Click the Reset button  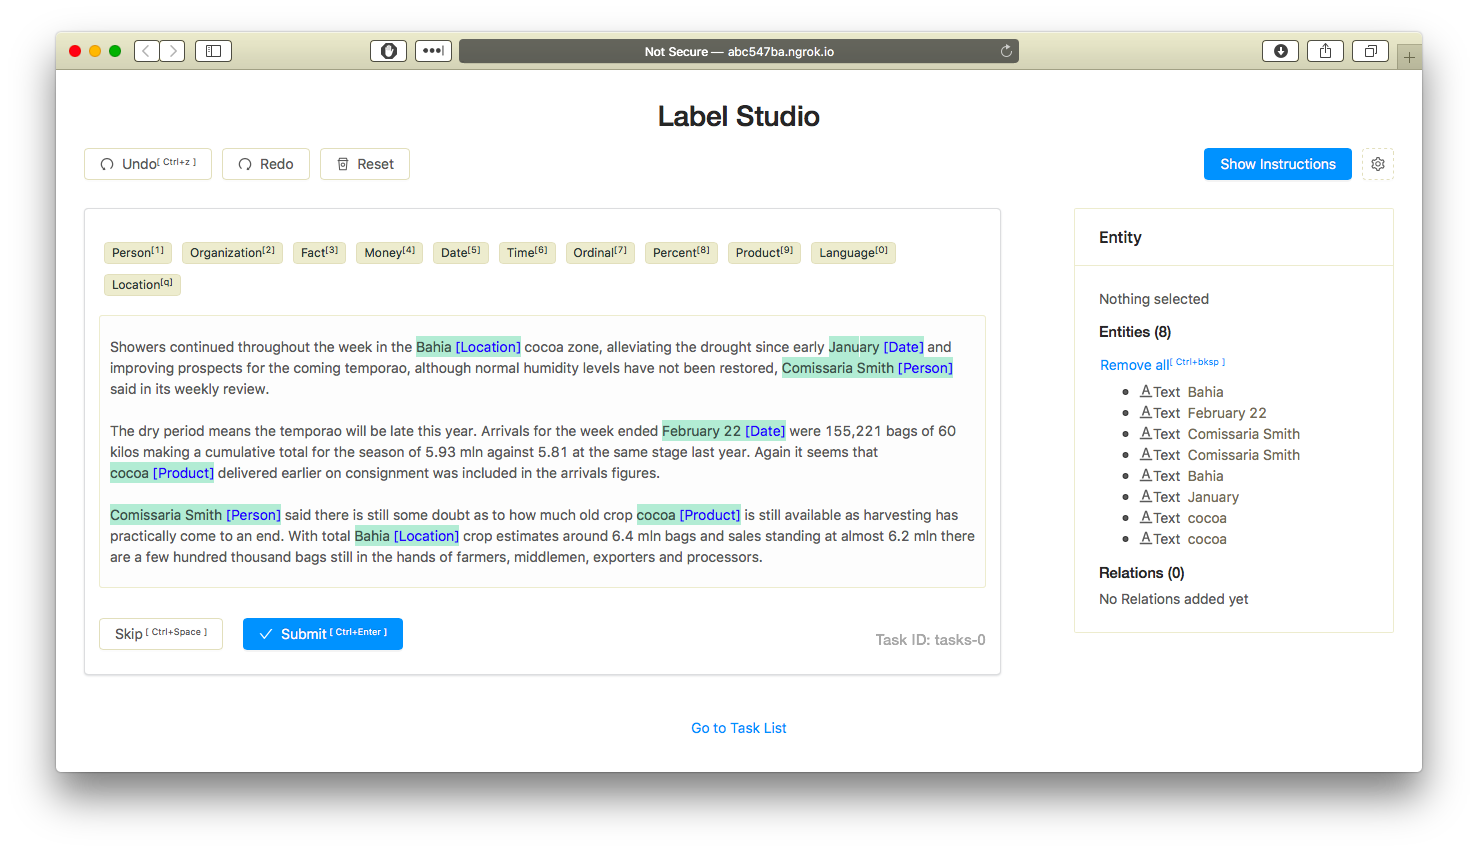tap(365, 164)
